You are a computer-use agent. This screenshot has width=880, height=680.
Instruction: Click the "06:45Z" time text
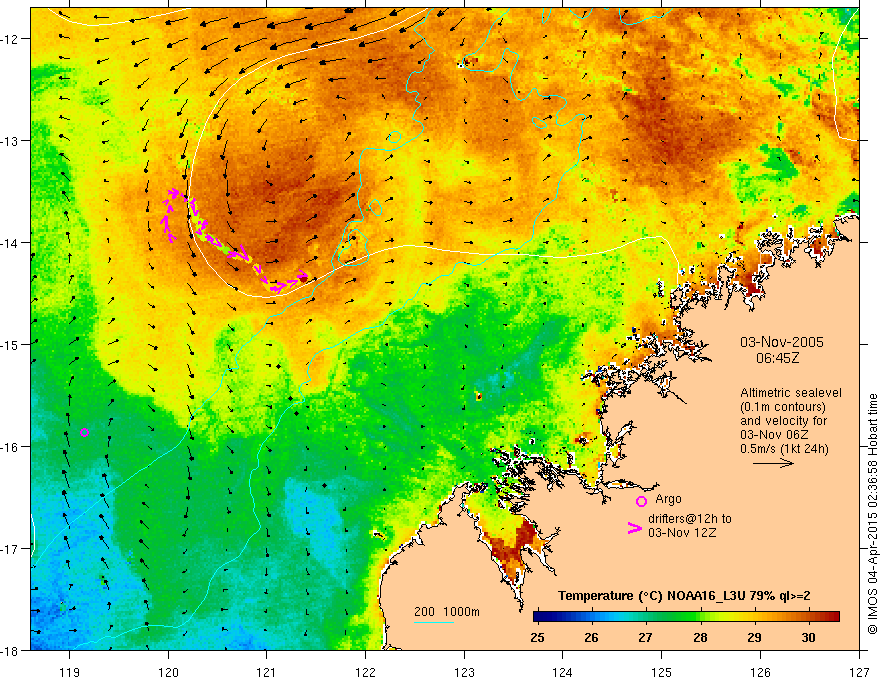(777, 358)
